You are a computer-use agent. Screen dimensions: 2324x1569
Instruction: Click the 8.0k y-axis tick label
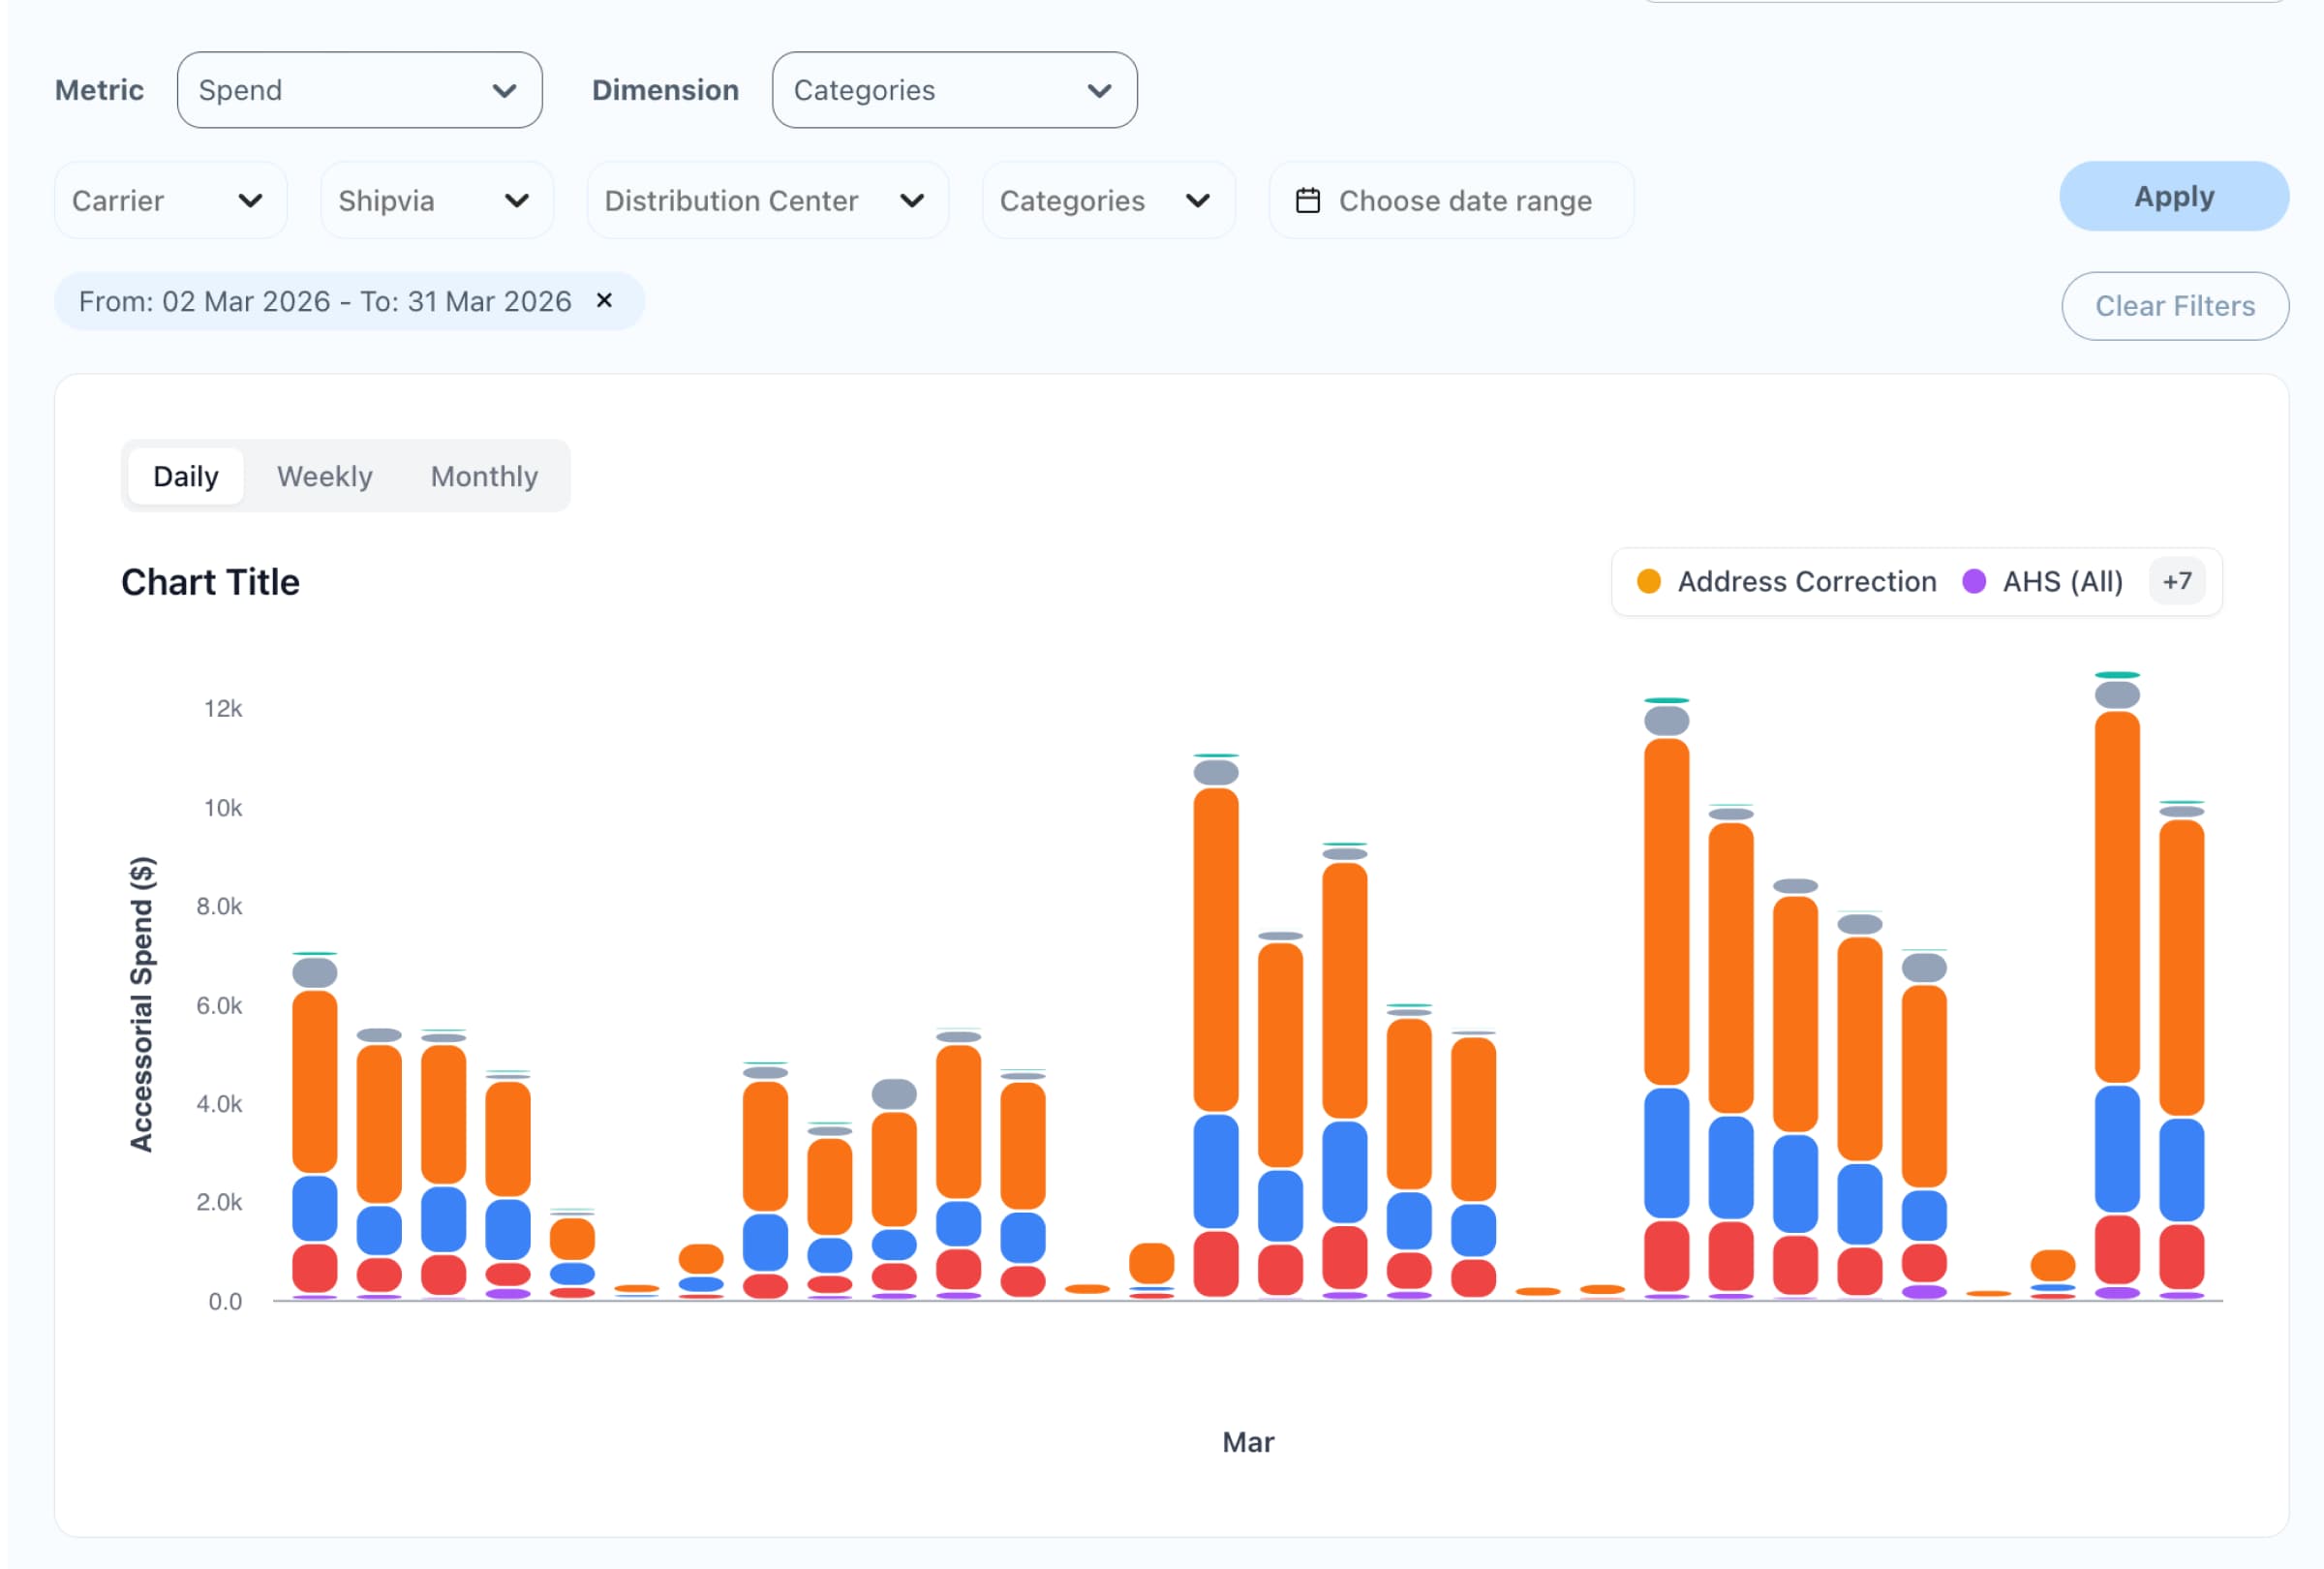[219, 907]
